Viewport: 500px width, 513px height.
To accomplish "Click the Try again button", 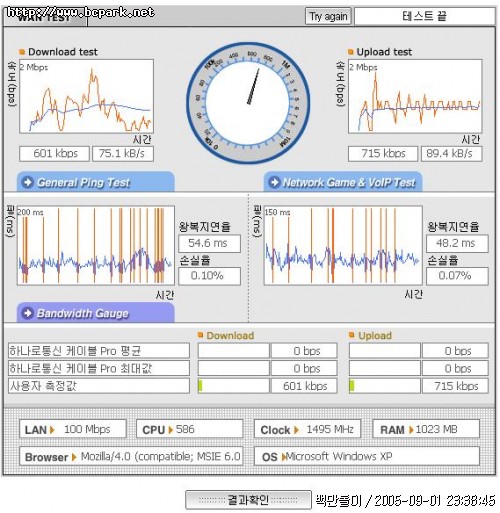I will click(x=328, y=16).
